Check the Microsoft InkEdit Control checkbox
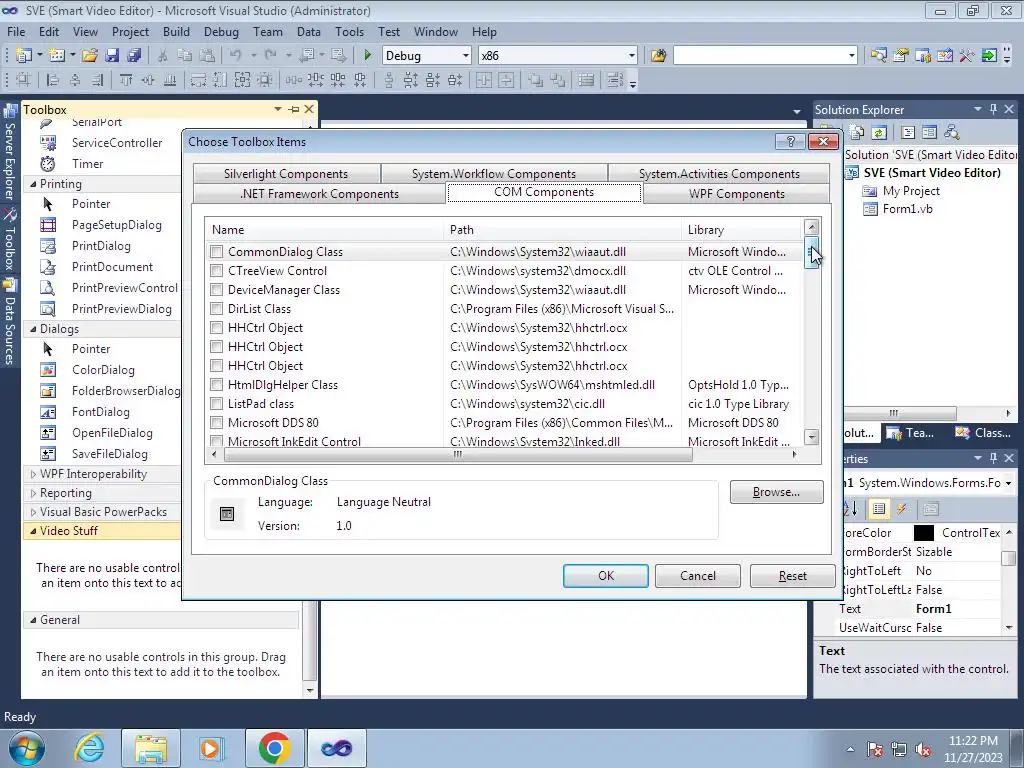 pyautogui.click(x=216, y=441)
